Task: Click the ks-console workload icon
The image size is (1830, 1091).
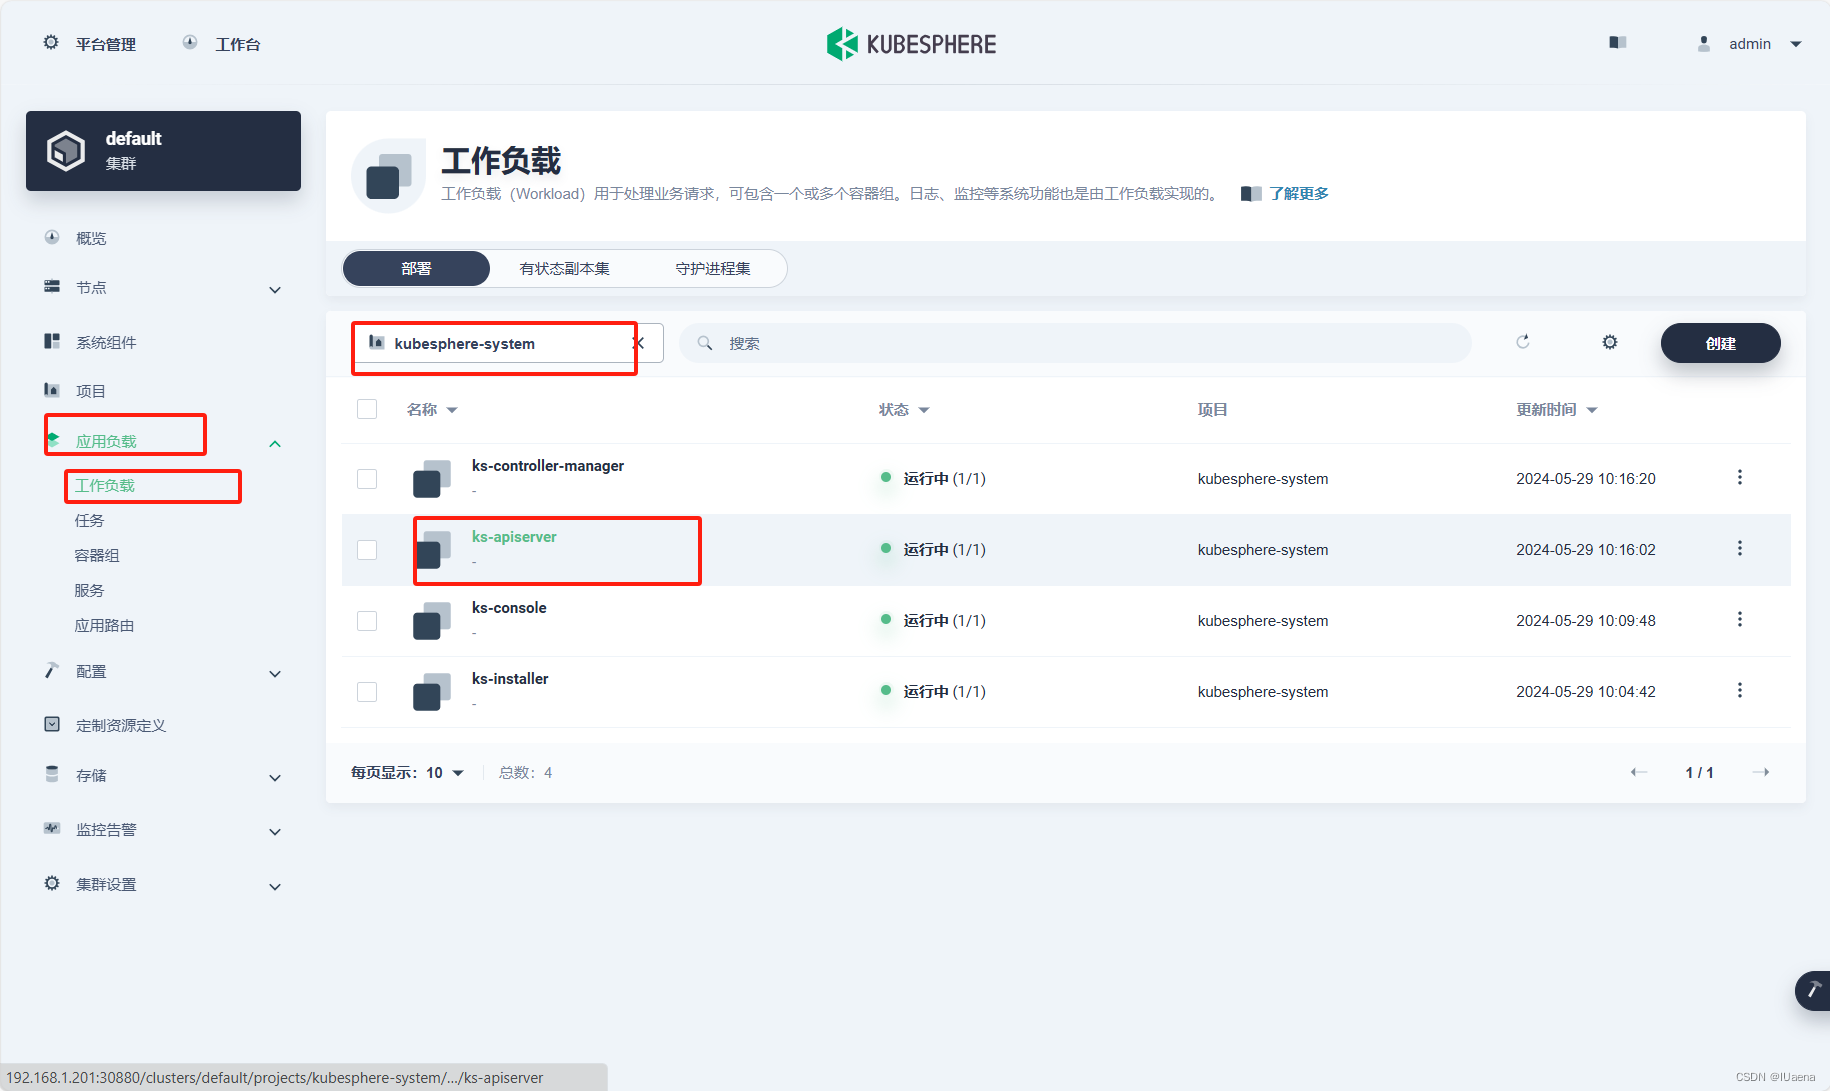Action: (432, 621)
